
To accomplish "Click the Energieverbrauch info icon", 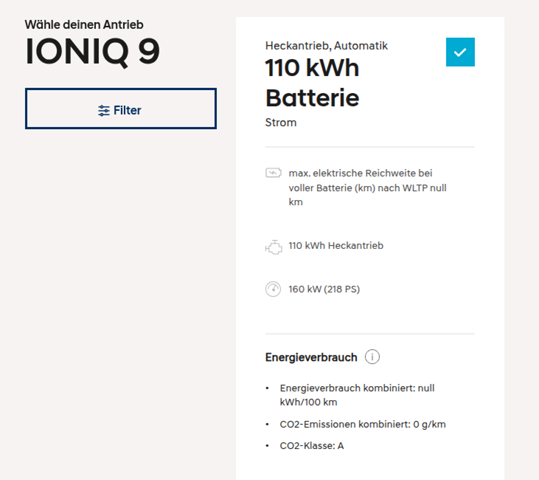I will 372,357.
